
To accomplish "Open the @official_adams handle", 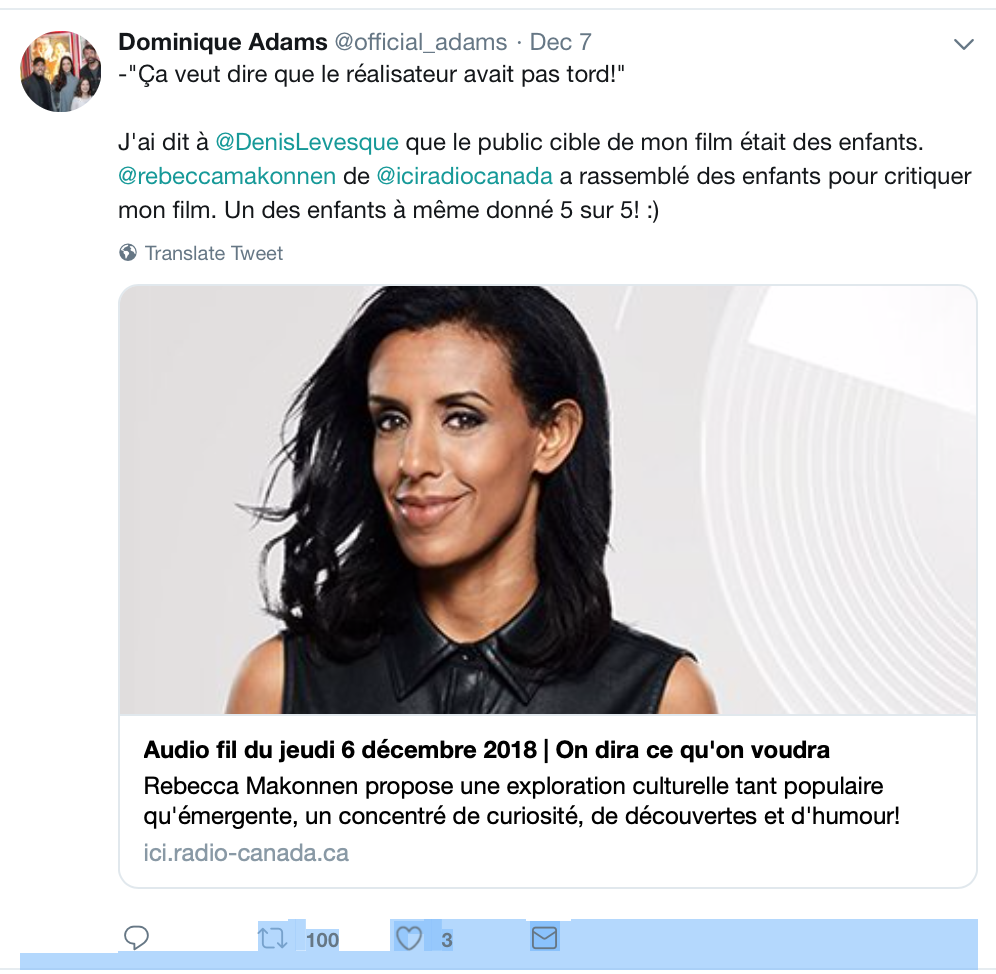I will pos(421,42).
